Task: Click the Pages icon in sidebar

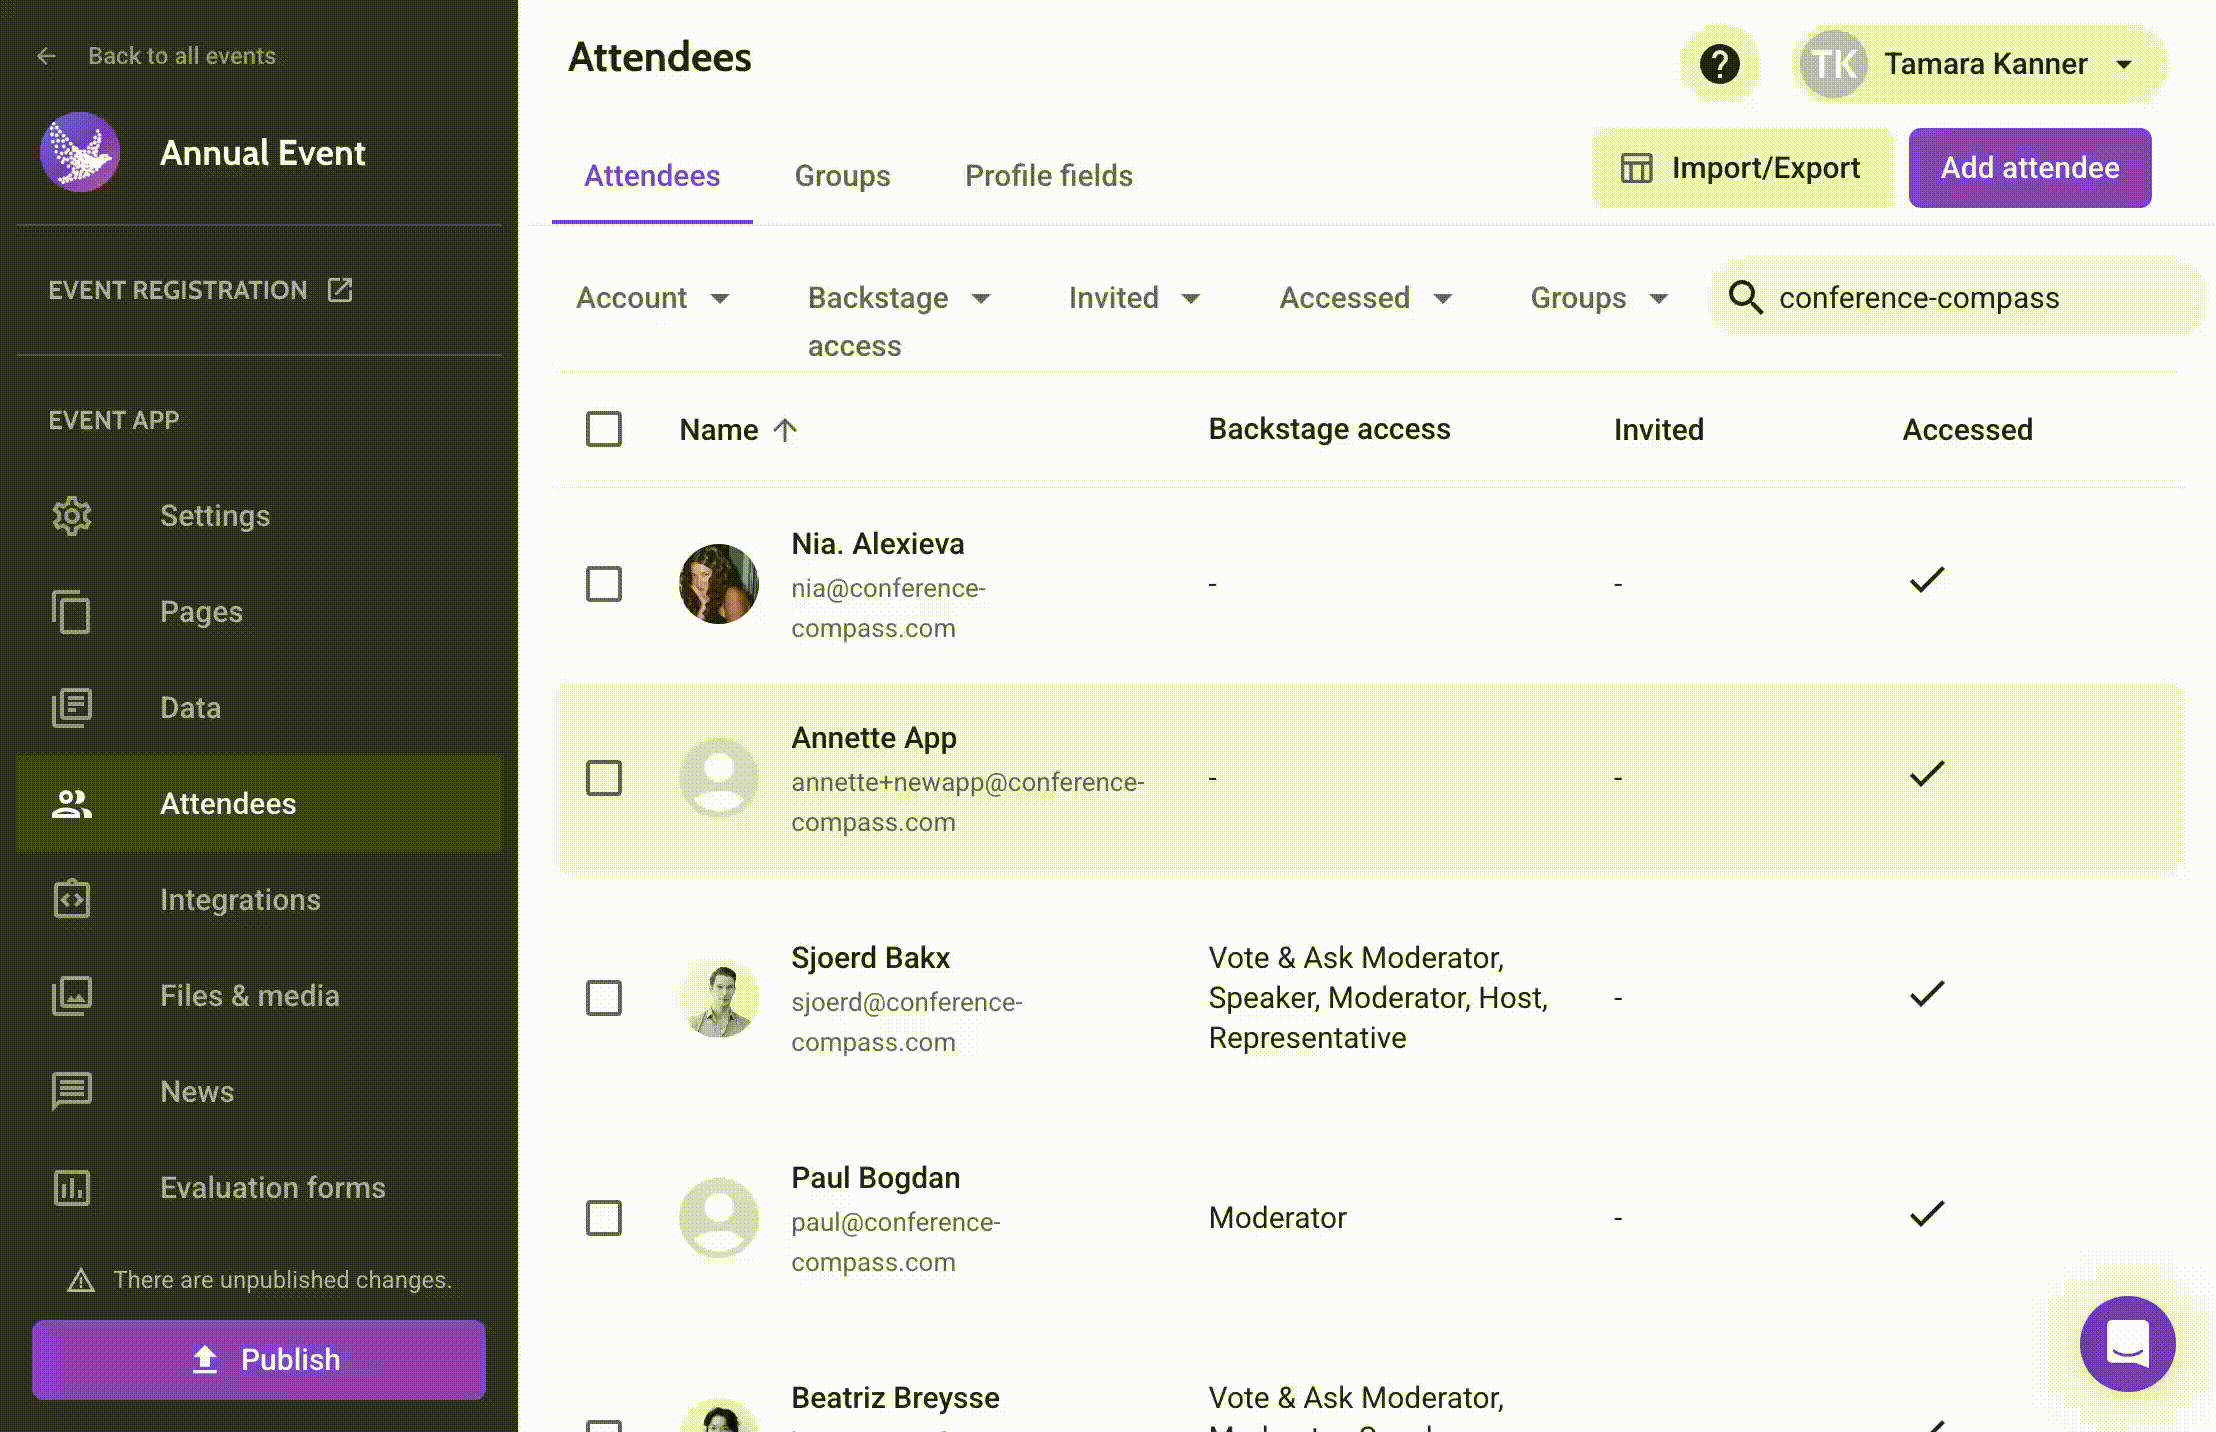Action: click(x=72, y=612)
